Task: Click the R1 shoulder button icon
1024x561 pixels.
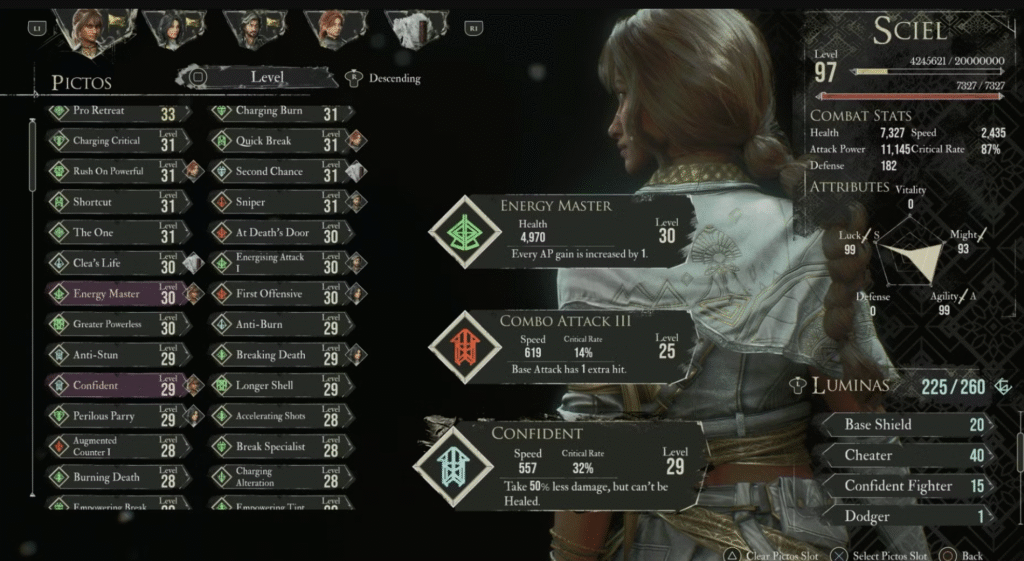Action: coord(473,28)
